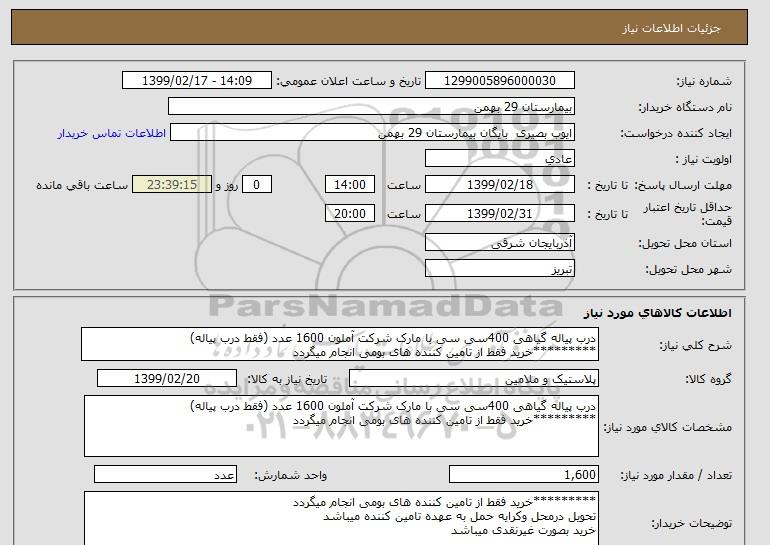Viewport: 770px width, 545px height.
Task: Click the remaining days field showing 0
Action: point(256,185)
